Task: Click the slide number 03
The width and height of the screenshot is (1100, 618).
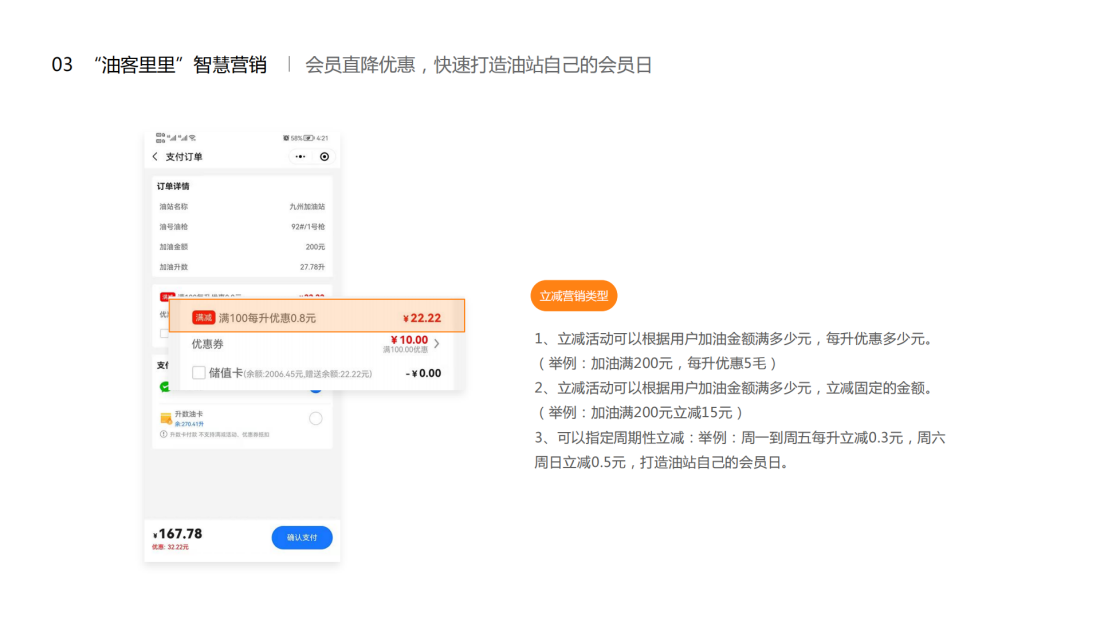Action: click(x=62, y=65)
